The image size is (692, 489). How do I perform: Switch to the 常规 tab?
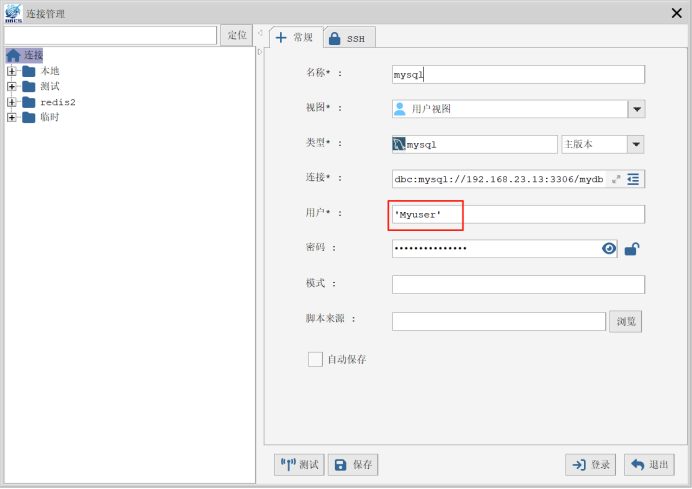coord(295,38)
